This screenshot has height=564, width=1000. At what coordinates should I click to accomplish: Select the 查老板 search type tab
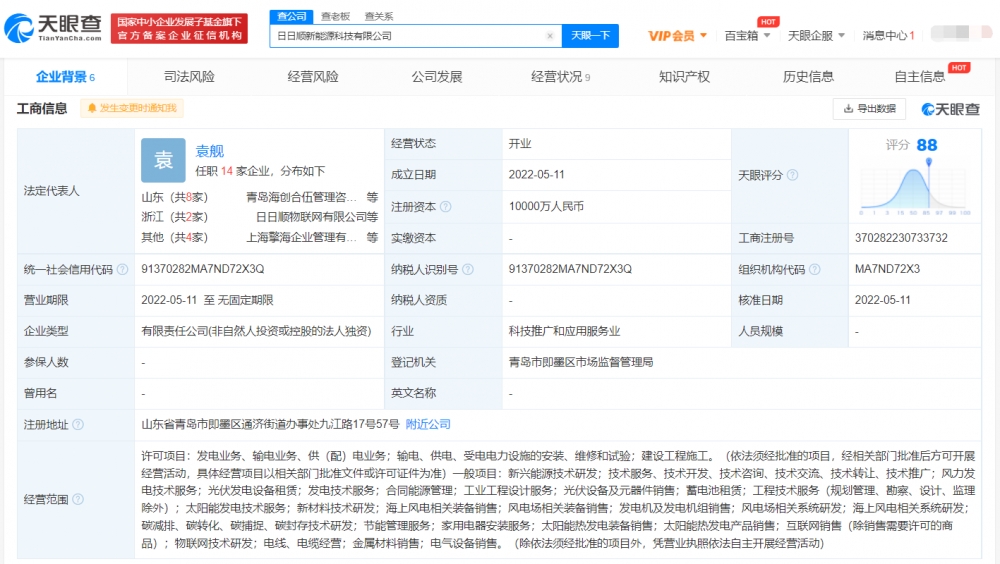pos(335,16)
